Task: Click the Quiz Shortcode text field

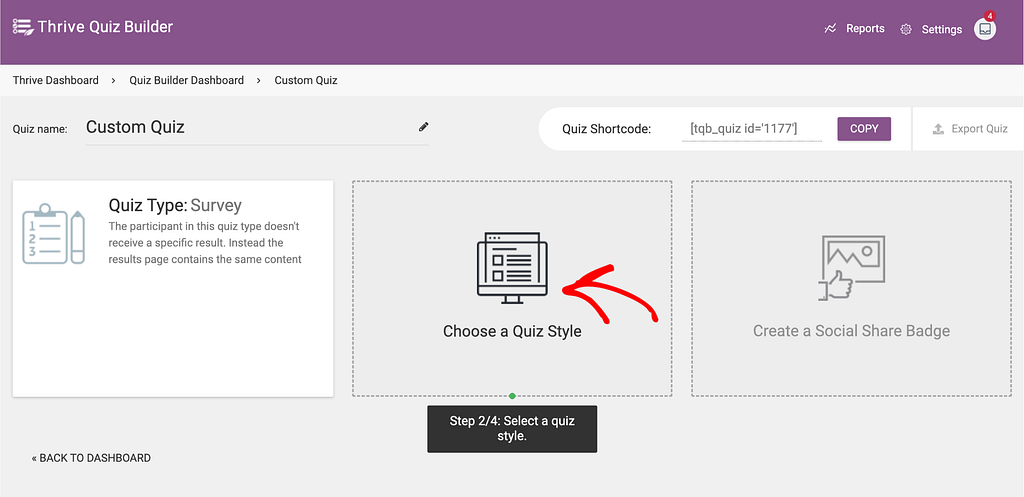Action: point(751,129)
